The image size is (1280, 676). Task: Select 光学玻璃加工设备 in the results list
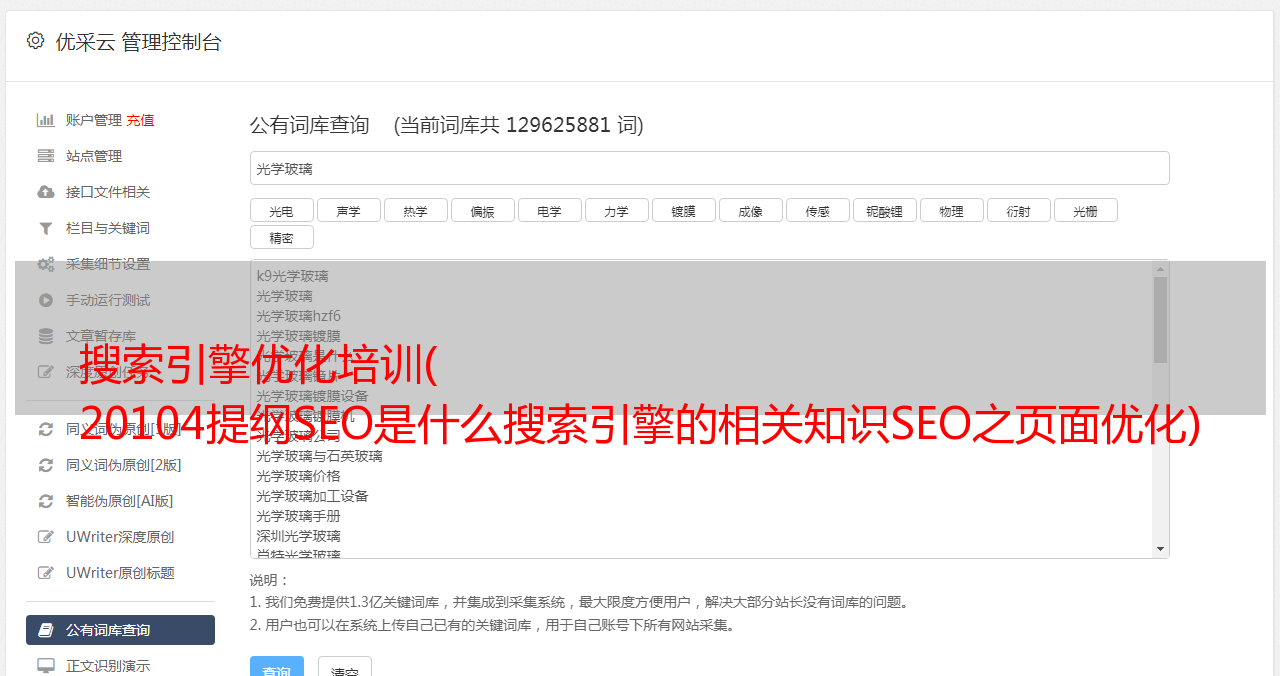(312, 496)
